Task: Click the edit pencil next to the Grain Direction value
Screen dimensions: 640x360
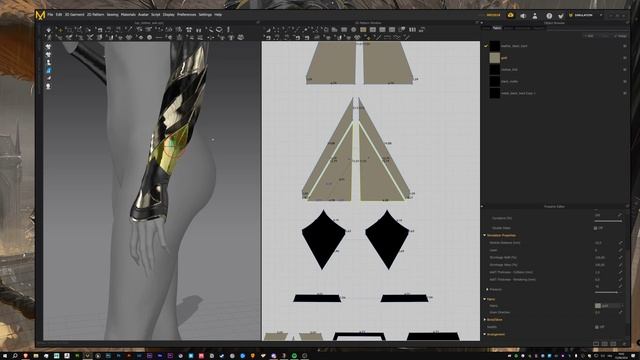Action: (620, 312)
